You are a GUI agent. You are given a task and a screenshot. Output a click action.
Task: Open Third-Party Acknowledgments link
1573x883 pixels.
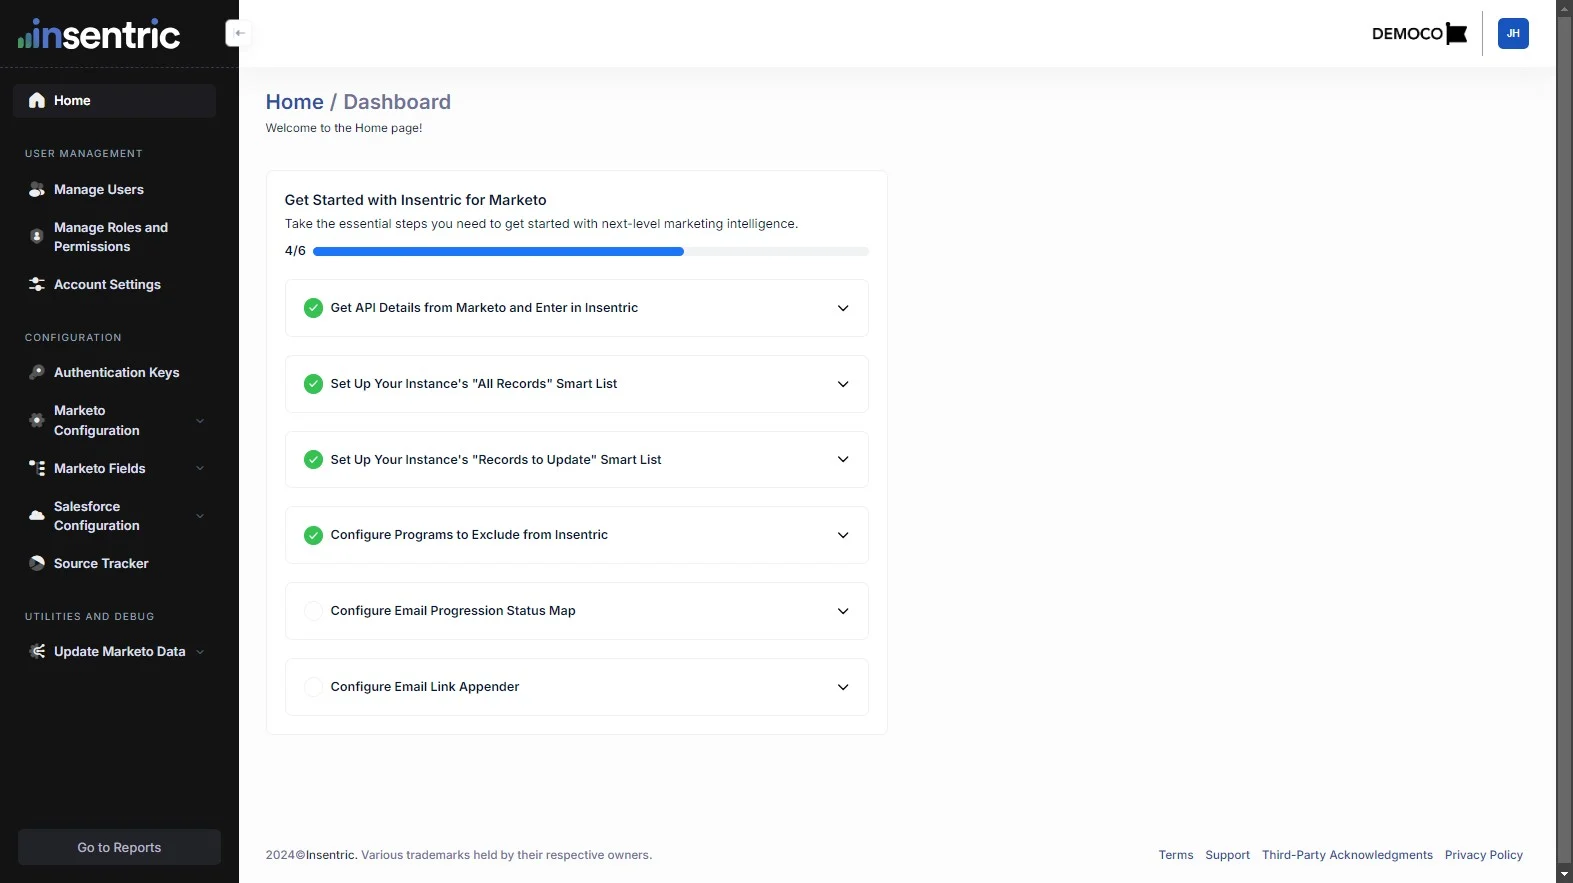[x=1347, y=855]
